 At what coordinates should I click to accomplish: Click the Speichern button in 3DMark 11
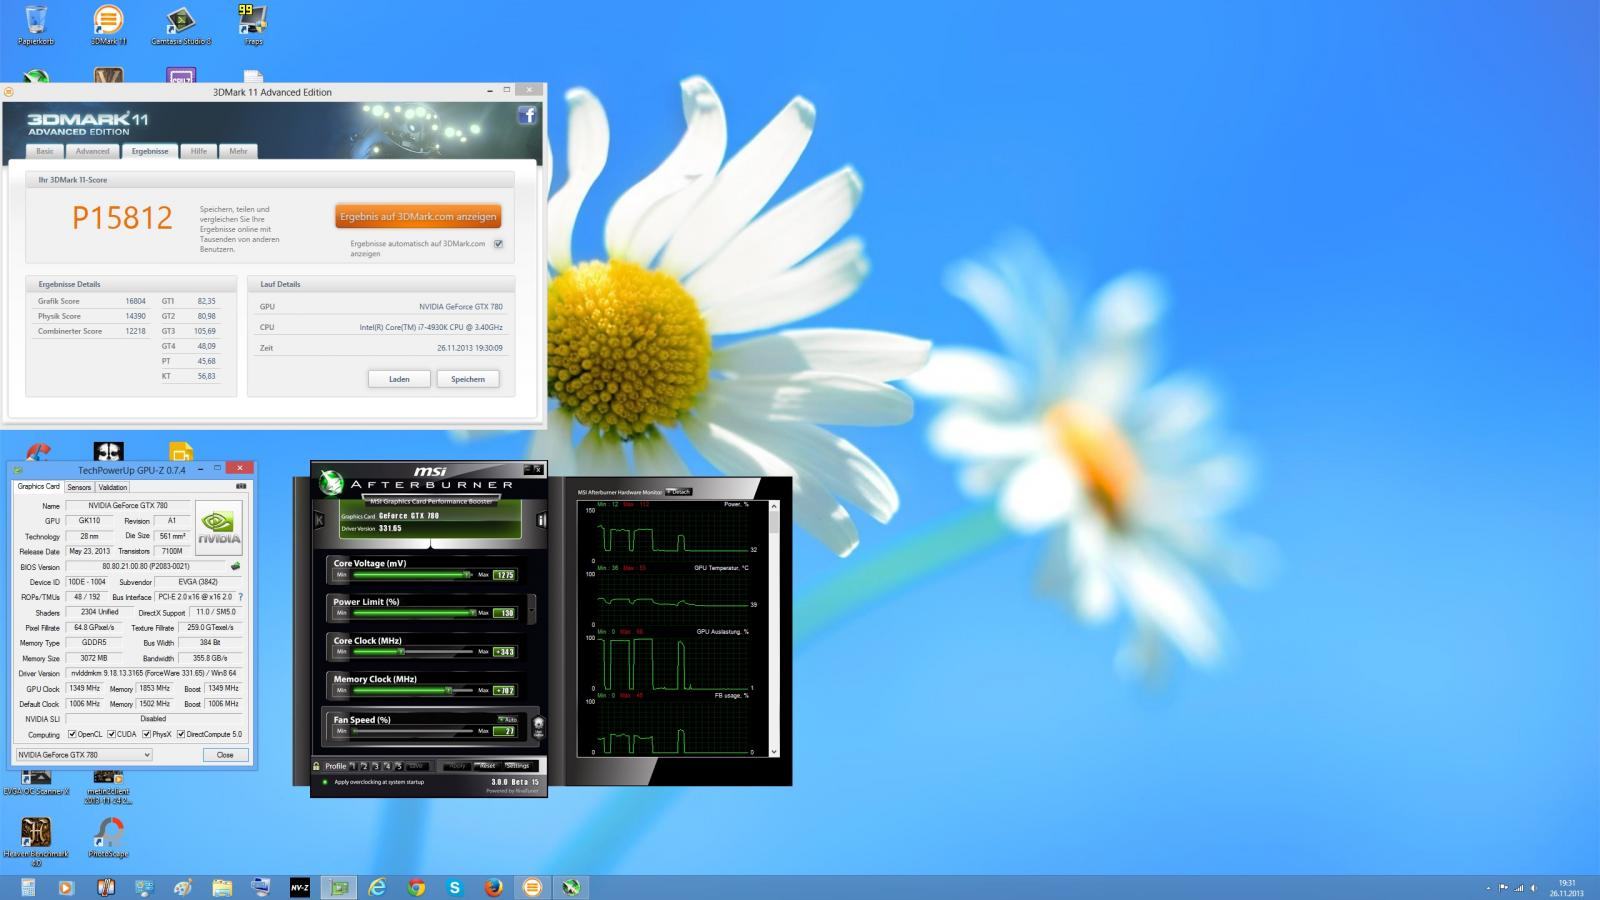(468, 379)
